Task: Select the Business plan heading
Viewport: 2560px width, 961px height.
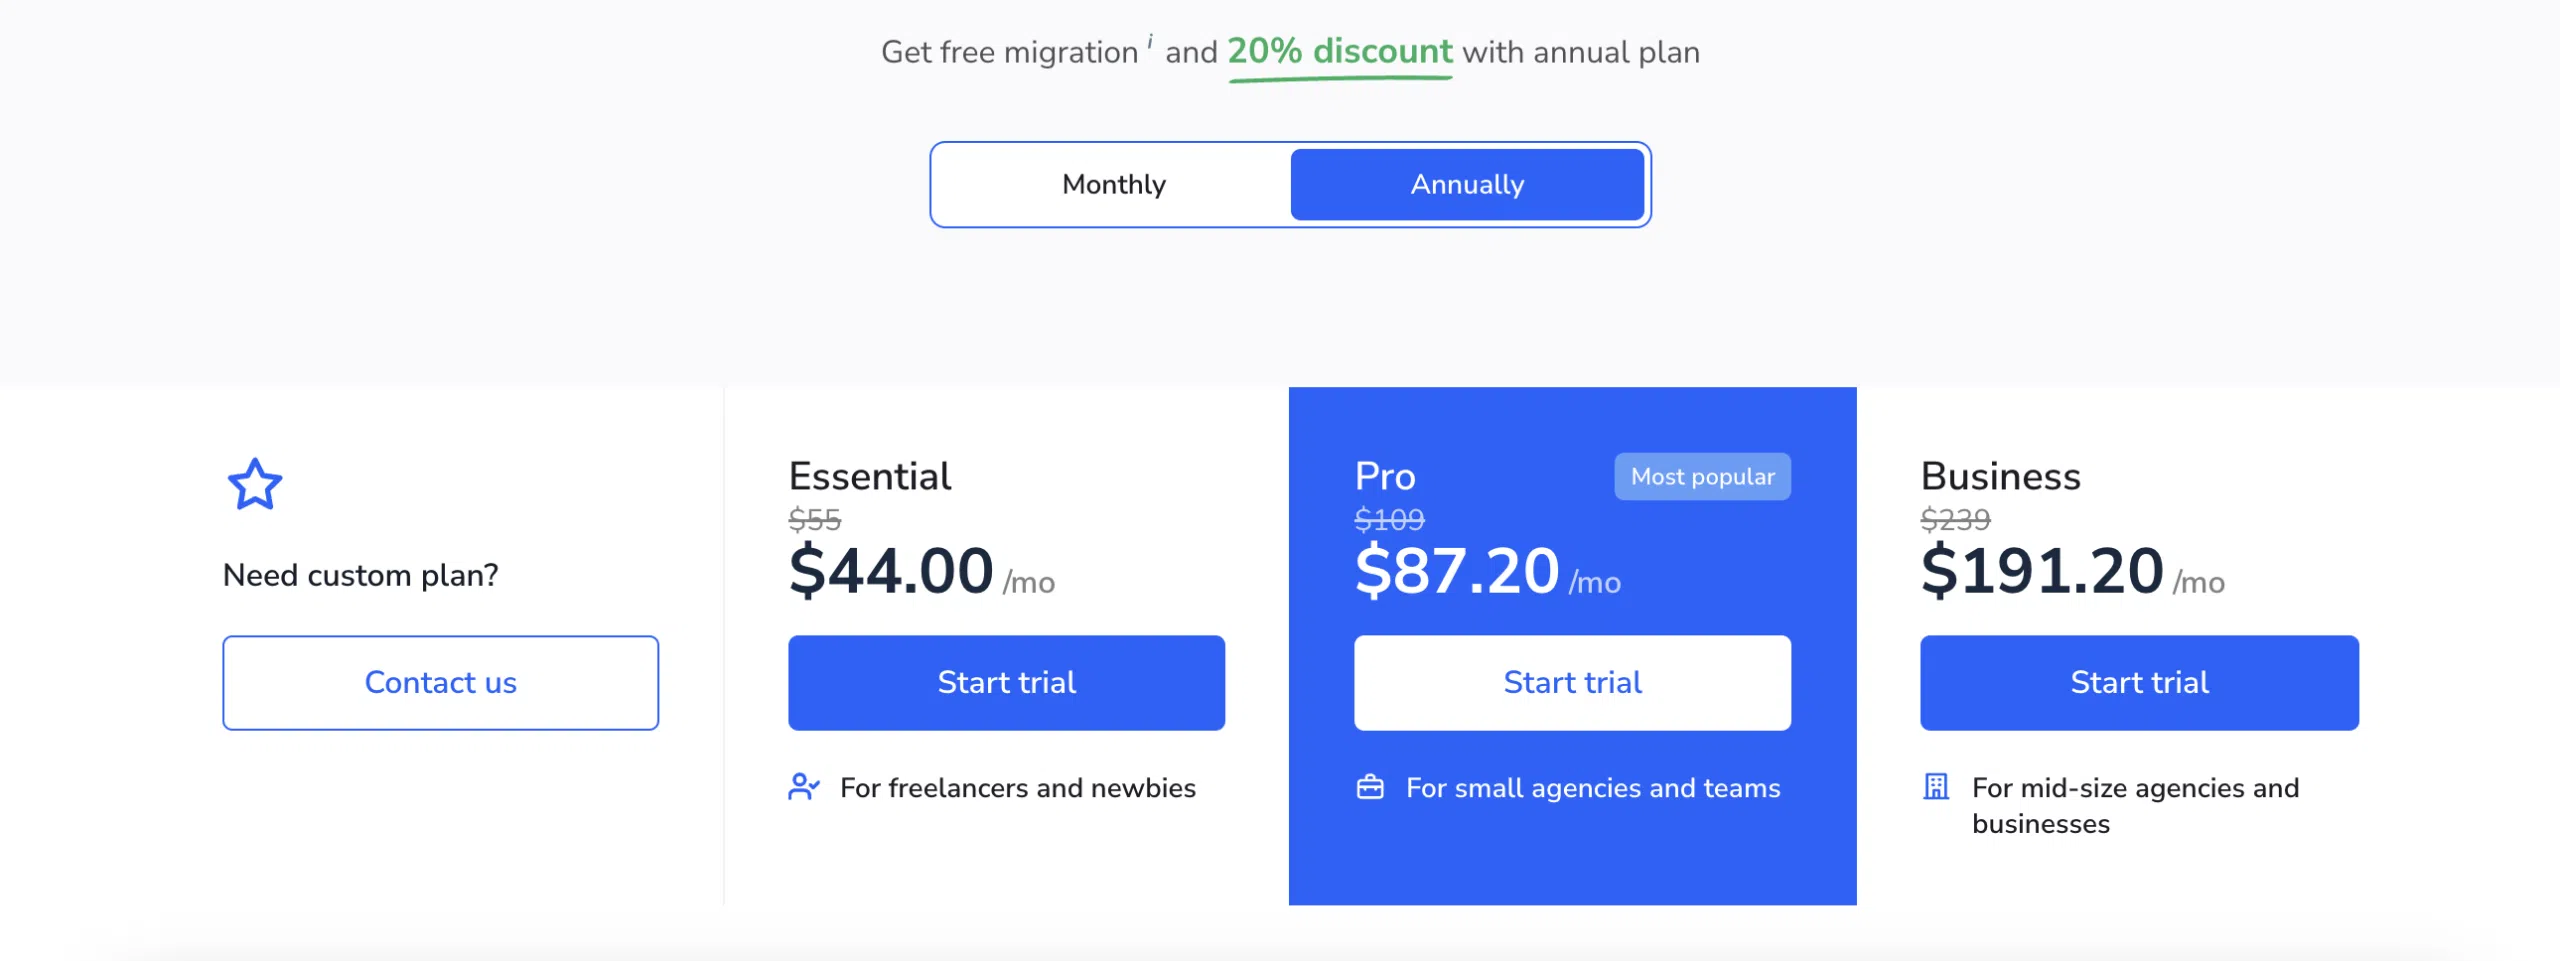Action: (2000, 477)
